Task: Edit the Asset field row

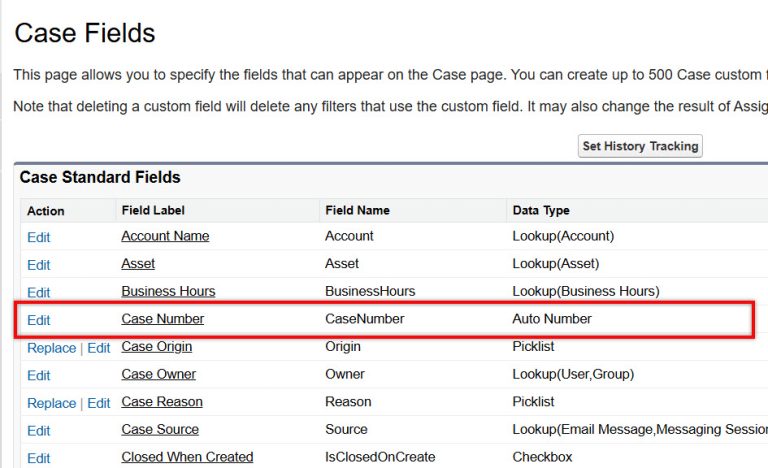Action: pyautogui.click(x=39, y=265)
